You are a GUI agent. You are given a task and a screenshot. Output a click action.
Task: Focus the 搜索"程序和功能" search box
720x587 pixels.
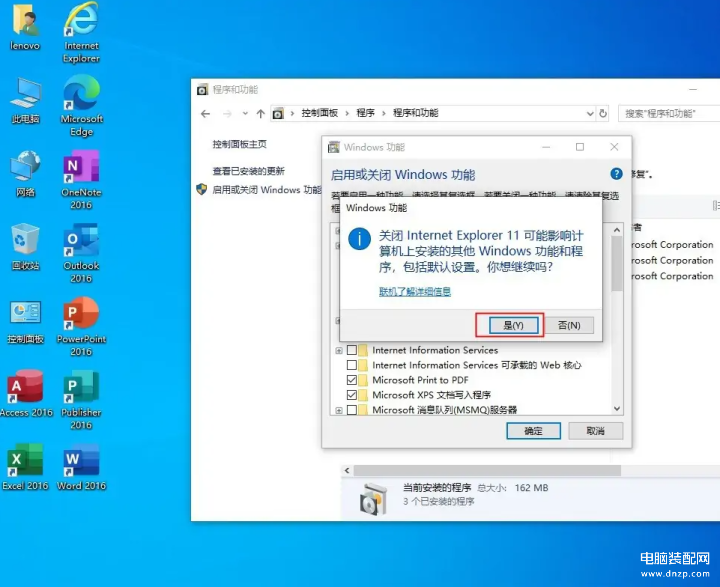[669, 113]
